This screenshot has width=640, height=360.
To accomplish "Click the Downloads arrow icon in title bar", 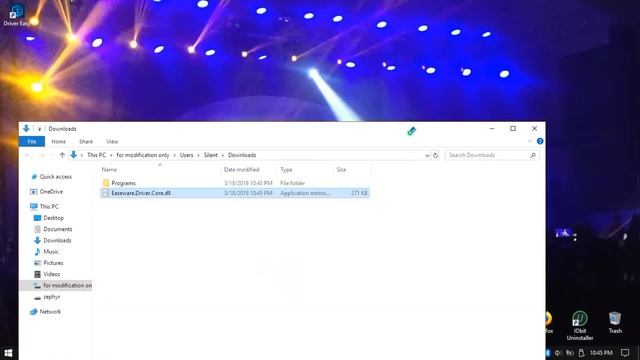I will [x=26, y=128].
